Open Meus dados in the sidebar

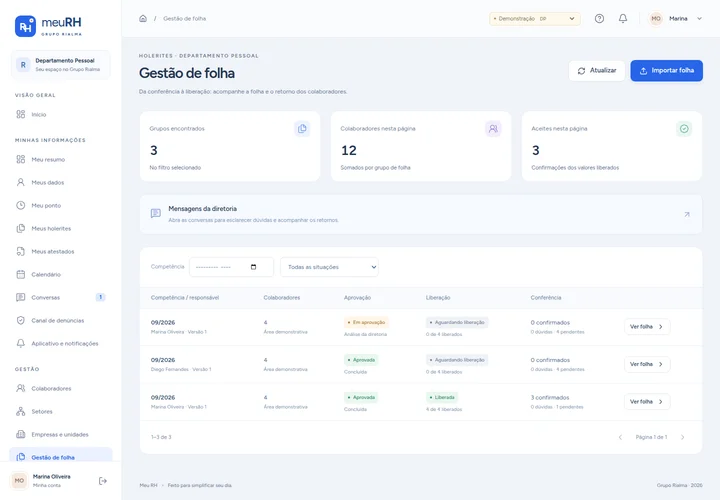[61, 182]
